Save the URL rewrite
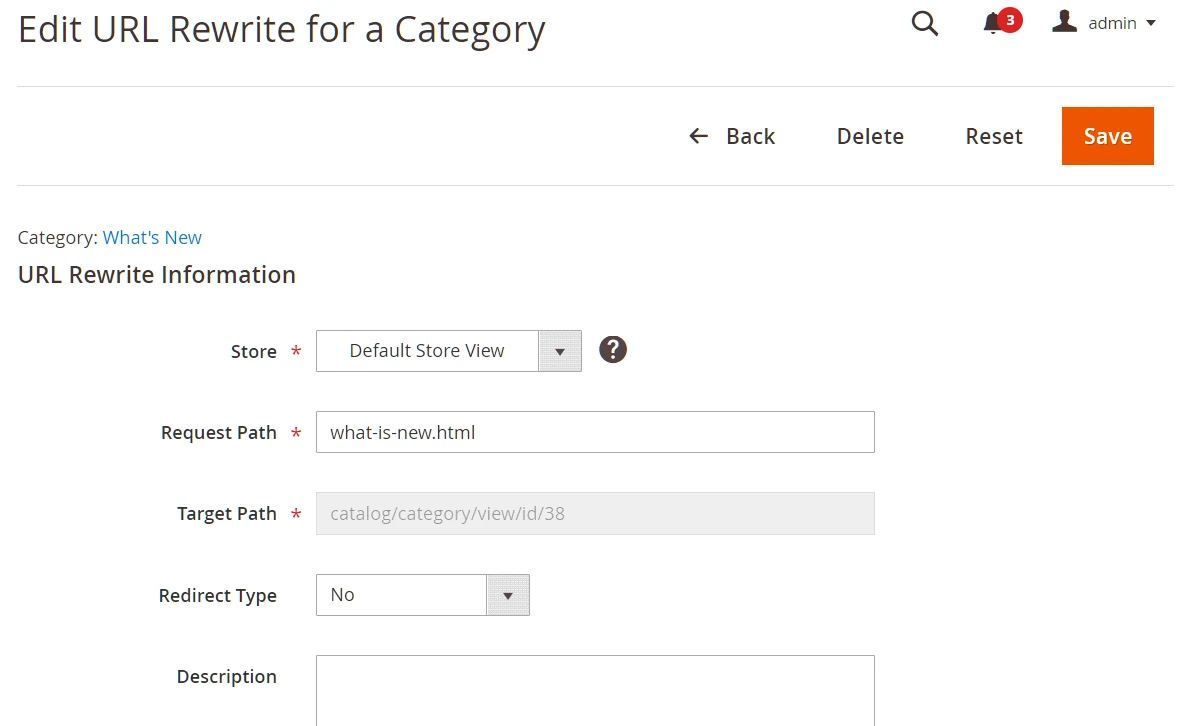 (1107, 136)
